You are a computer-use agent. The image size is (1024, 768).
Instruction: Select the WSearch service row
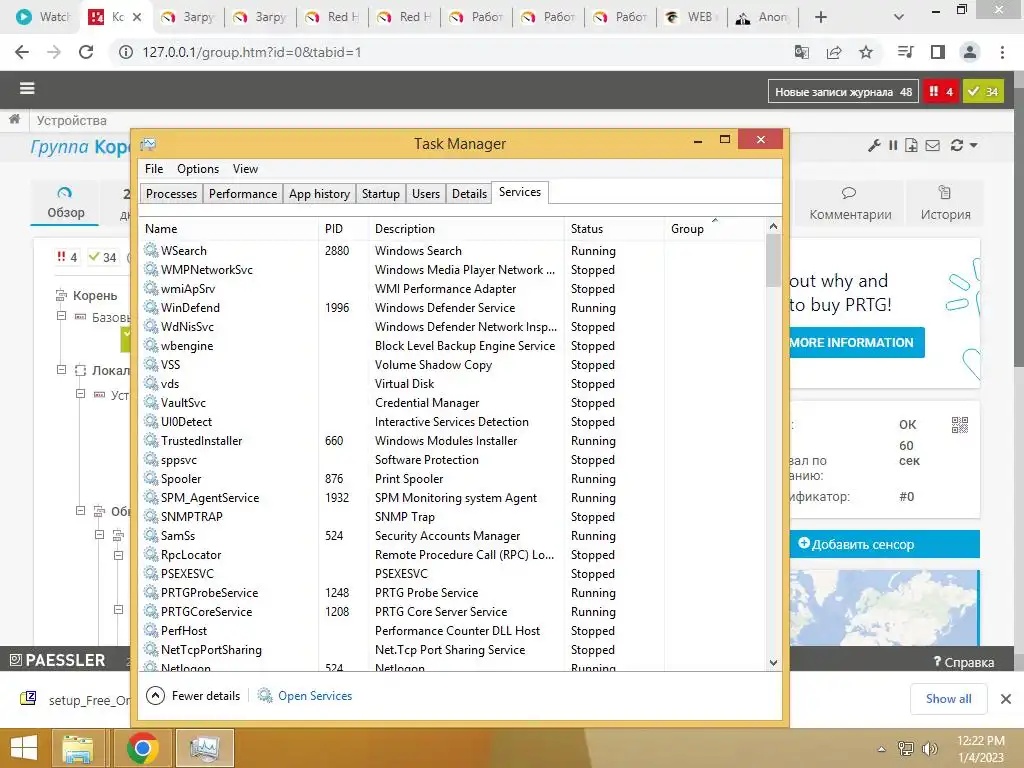click(452, 251)
